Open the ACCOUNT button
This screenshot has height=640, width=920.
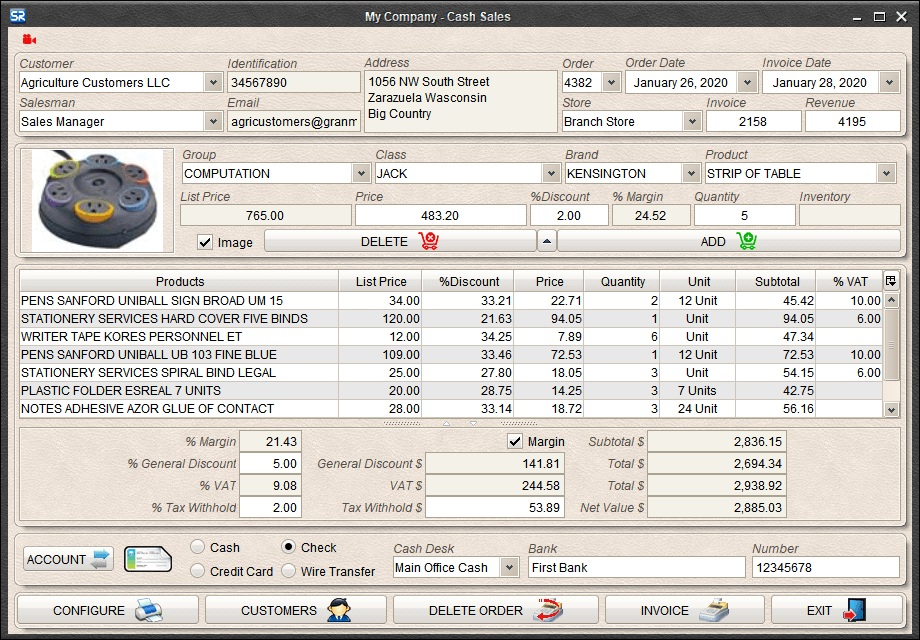click(69, 559)
